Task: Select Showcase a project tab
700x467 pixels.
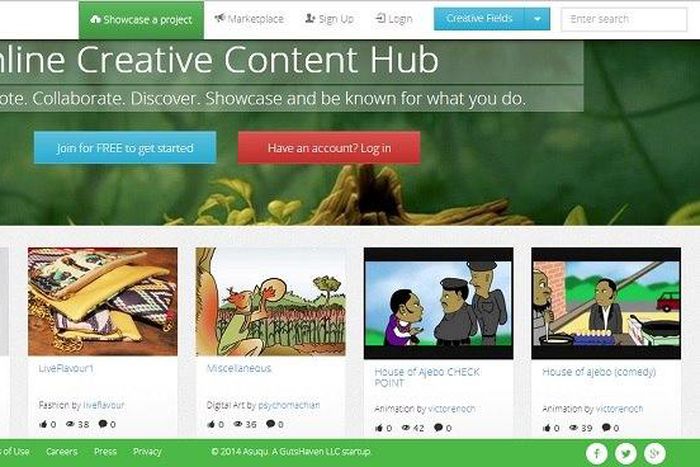Action: 142,20
